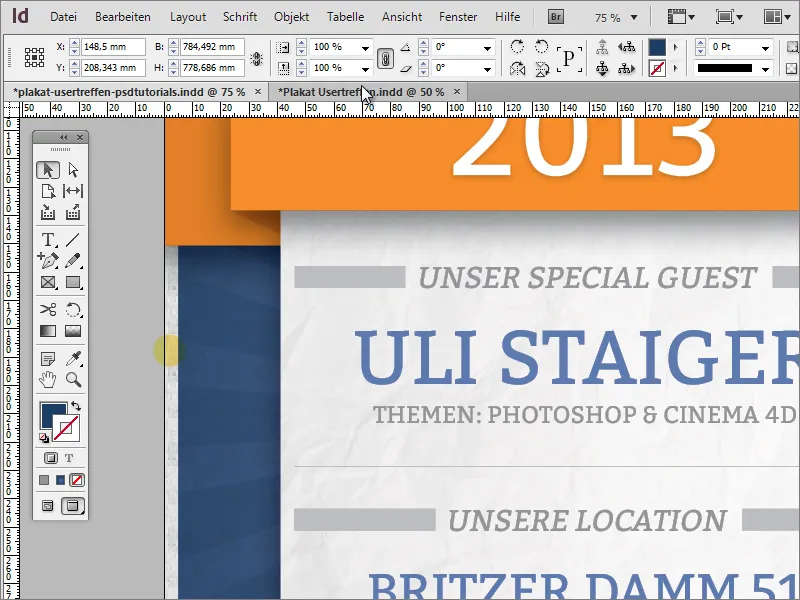Choose the Rectangle Frame tool

[48, 282]
